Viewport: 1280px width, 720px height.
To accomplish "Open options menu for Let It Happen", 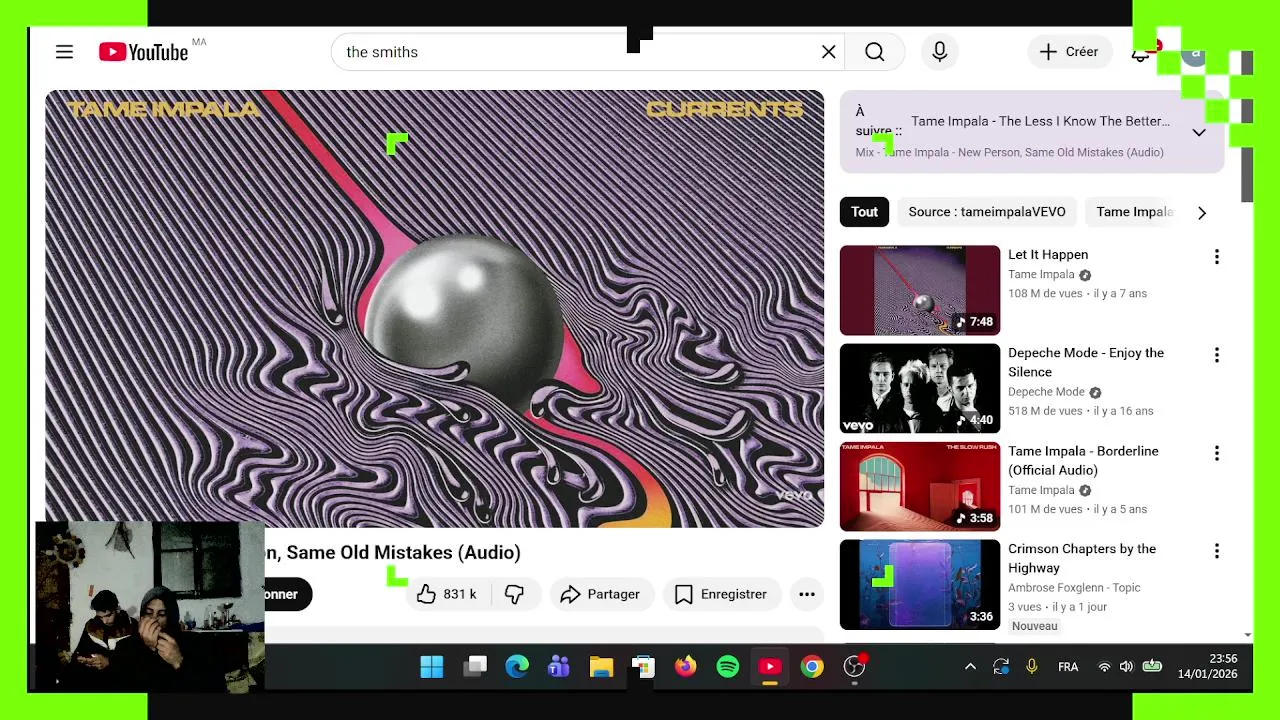I will pyautogui.click(x=1217, y=257).
